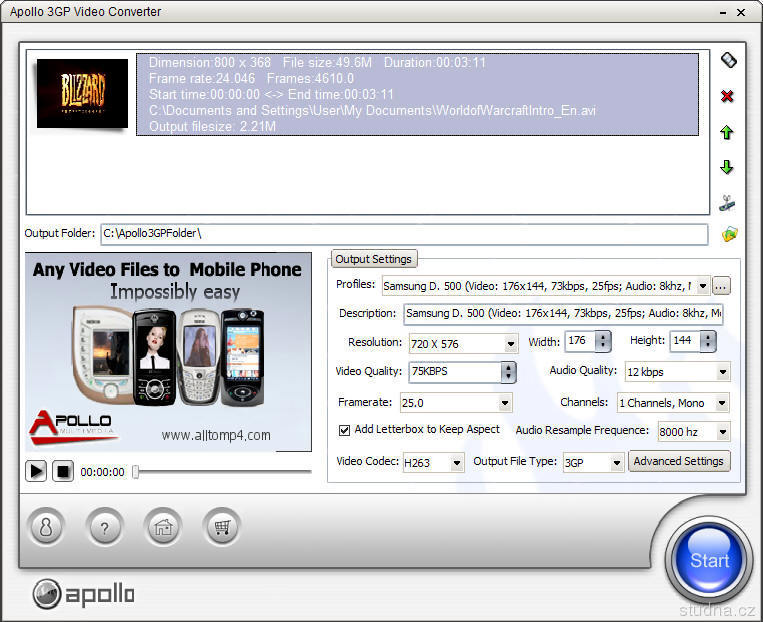Move file down with green down arrow
Screen dimensions: 763x622
[x=727, y=167]
